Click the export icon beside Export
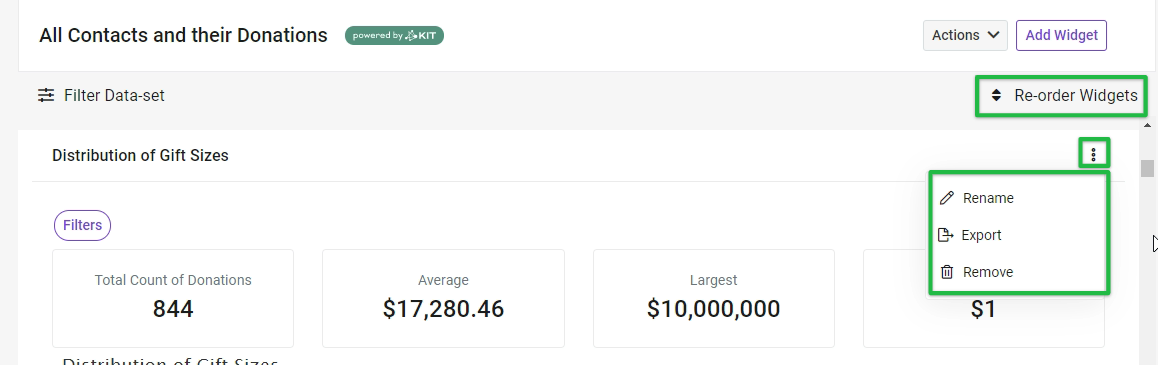Image resolution: width=1158 pixels, height=365 pixels. point(945,235)
